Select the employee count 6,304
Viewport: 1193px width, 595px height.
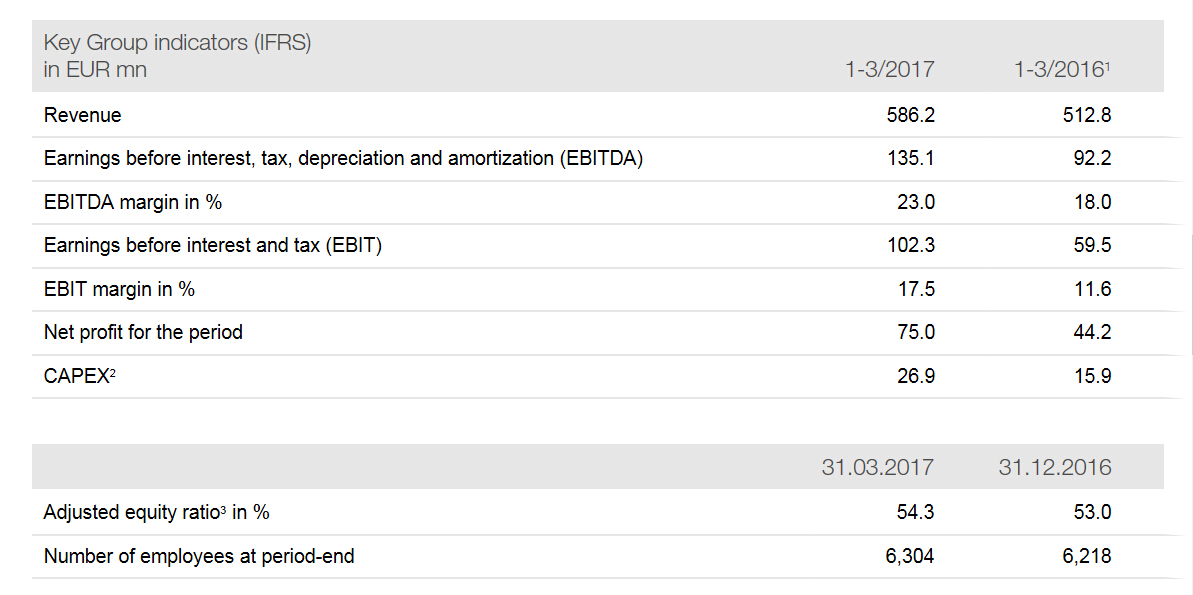911,556
